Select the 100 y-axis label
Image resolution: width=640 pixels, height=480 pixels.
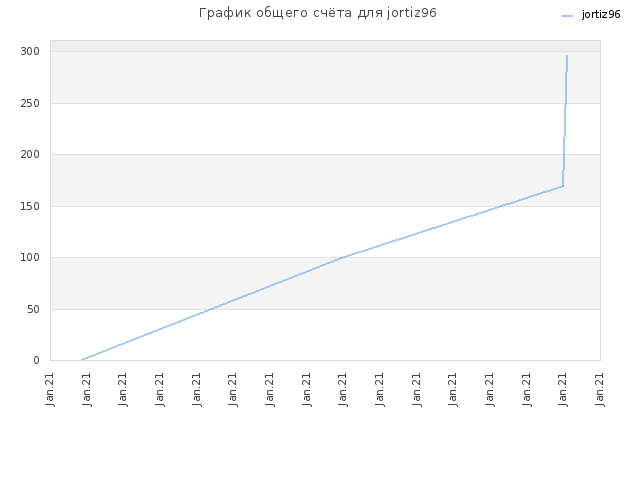click(30, 258)
